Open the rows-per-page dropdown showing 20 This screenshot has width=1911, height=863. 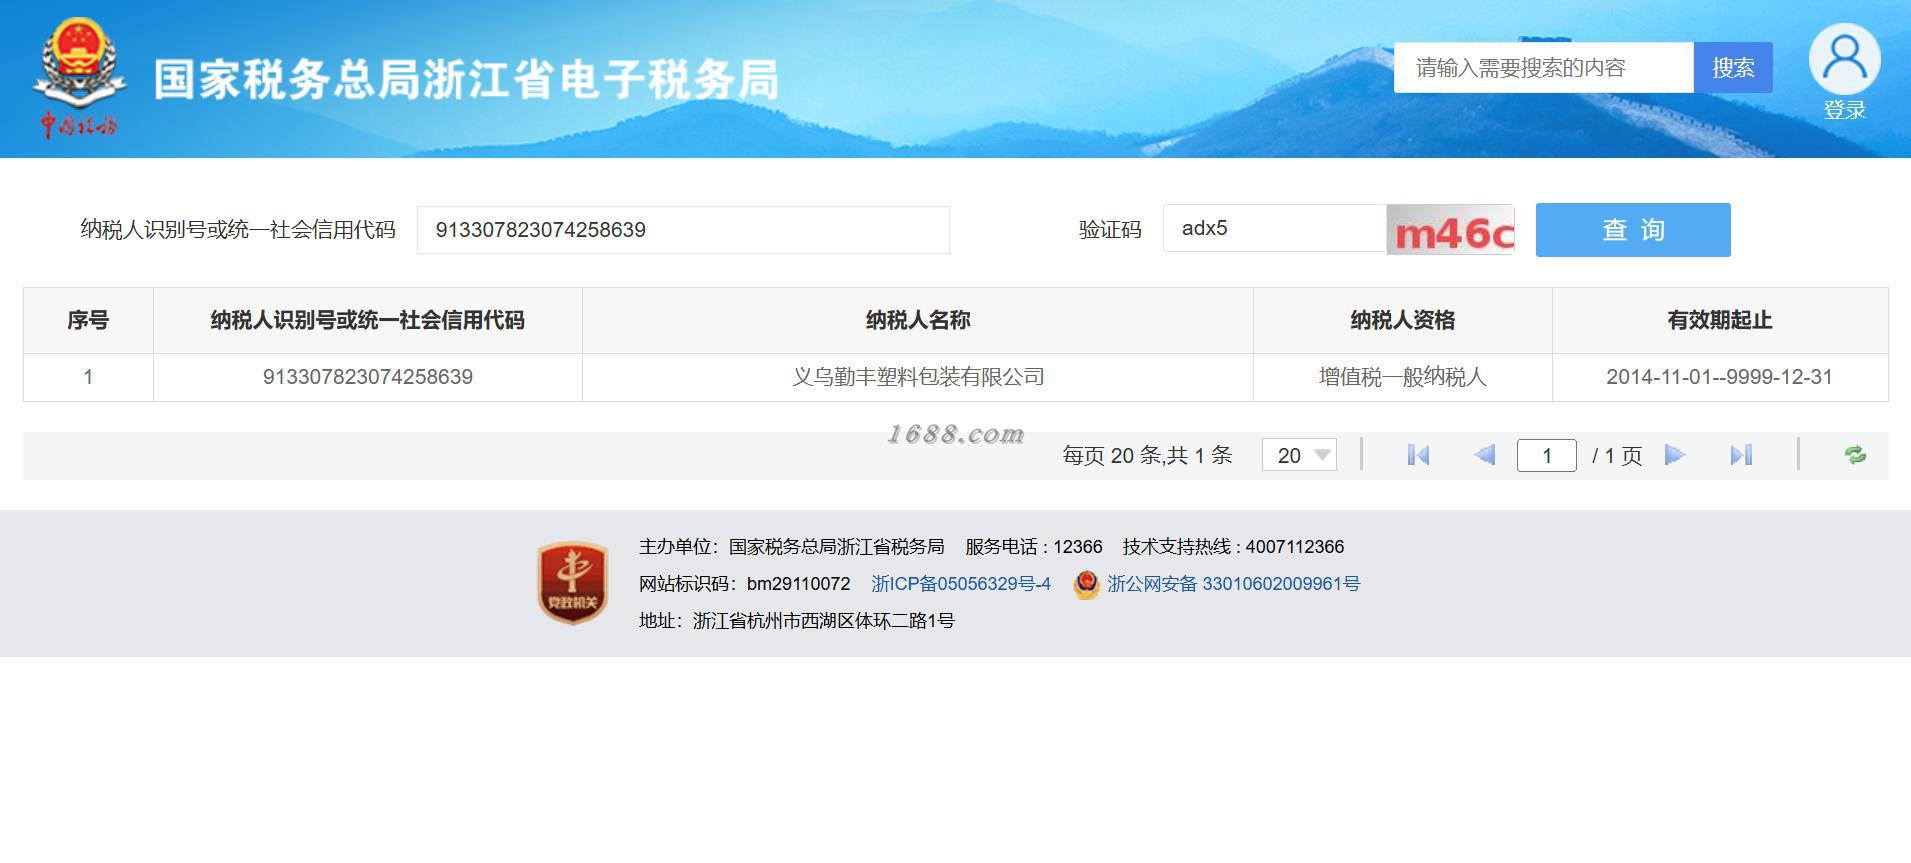point(1299,455)
